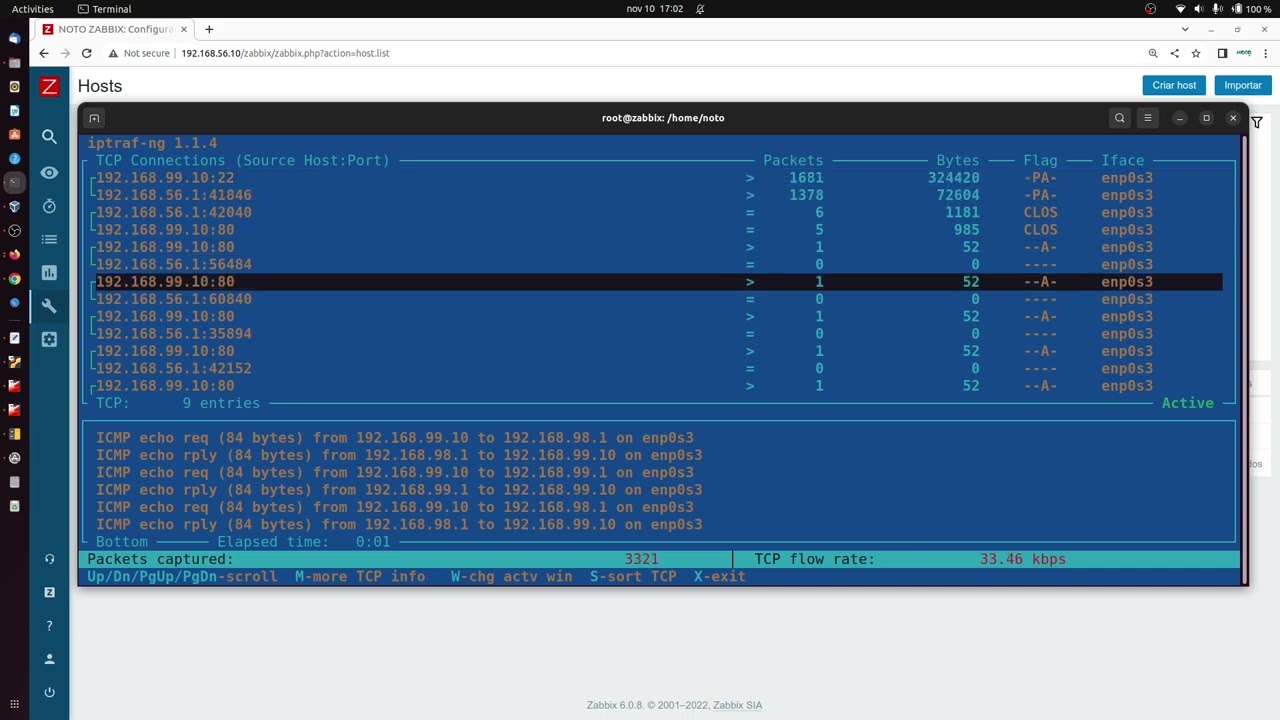
Task: Click Bytes value 324420
Action: [953, 178]
